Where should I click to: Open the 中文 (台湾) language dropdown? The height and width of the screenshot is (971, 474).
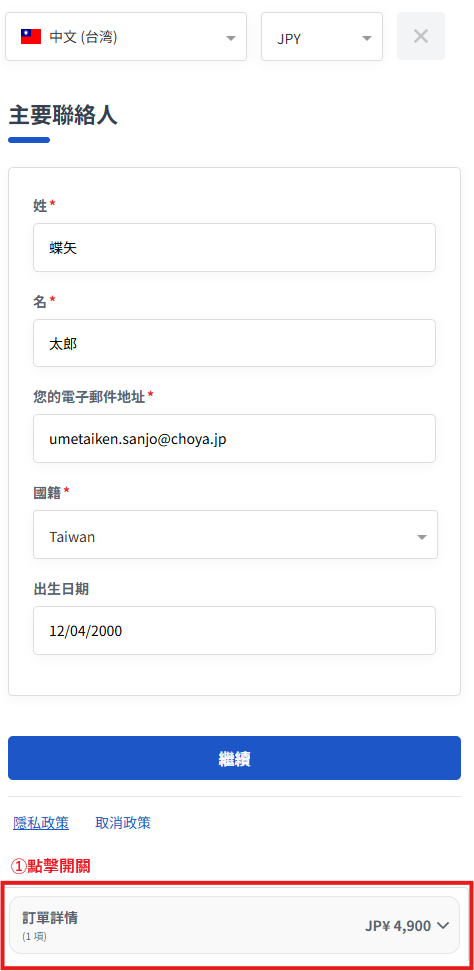pos(126,37)
